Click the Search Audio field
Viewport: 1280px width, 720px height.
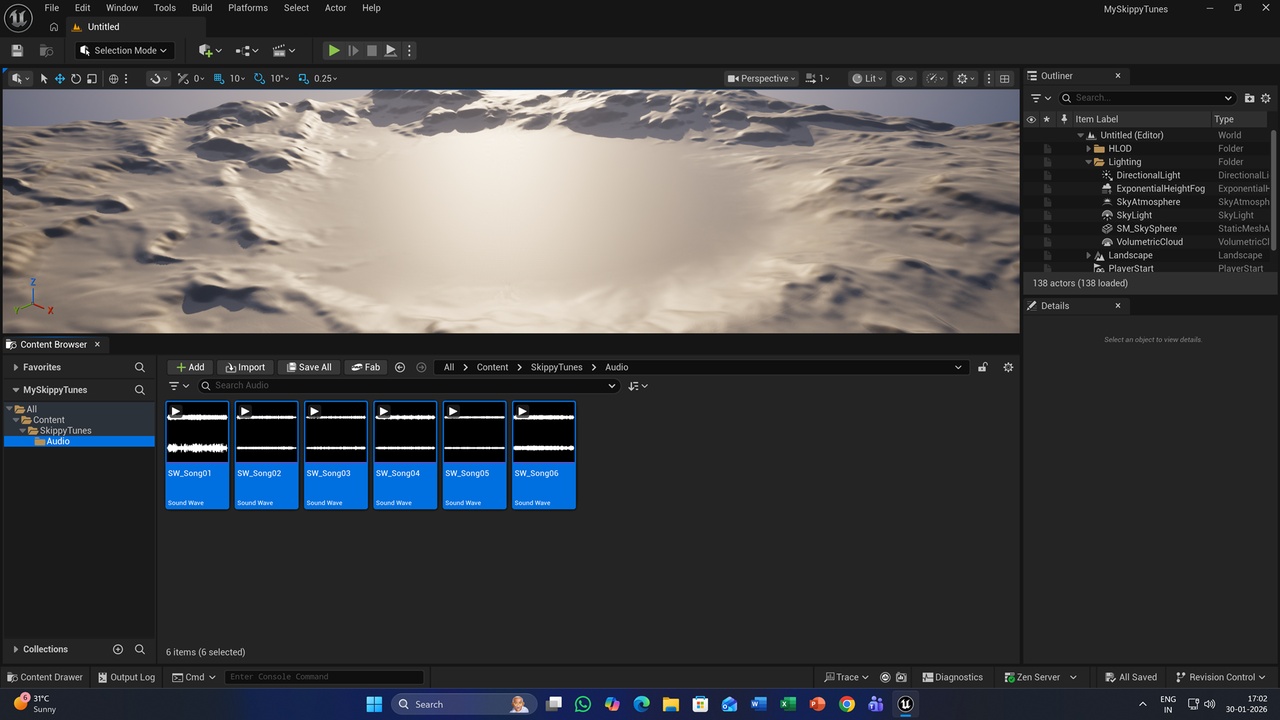click(x=408, y=385)
